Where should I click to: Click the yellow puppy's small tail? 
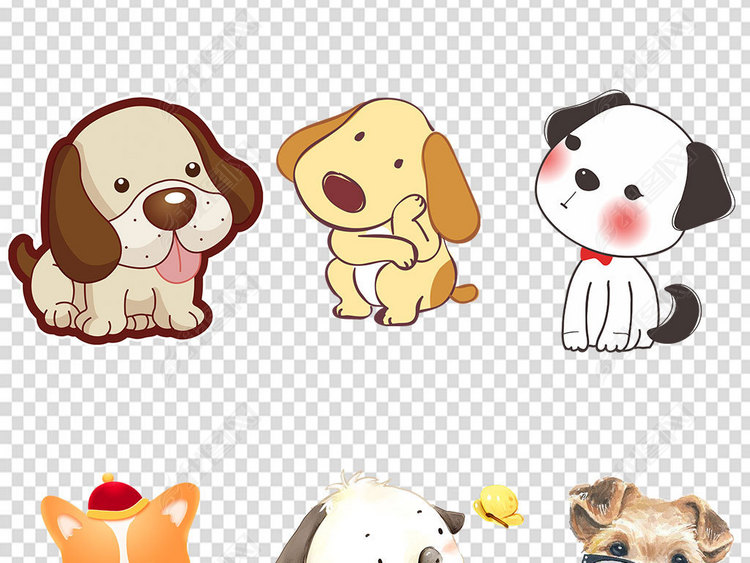[464, 293]
